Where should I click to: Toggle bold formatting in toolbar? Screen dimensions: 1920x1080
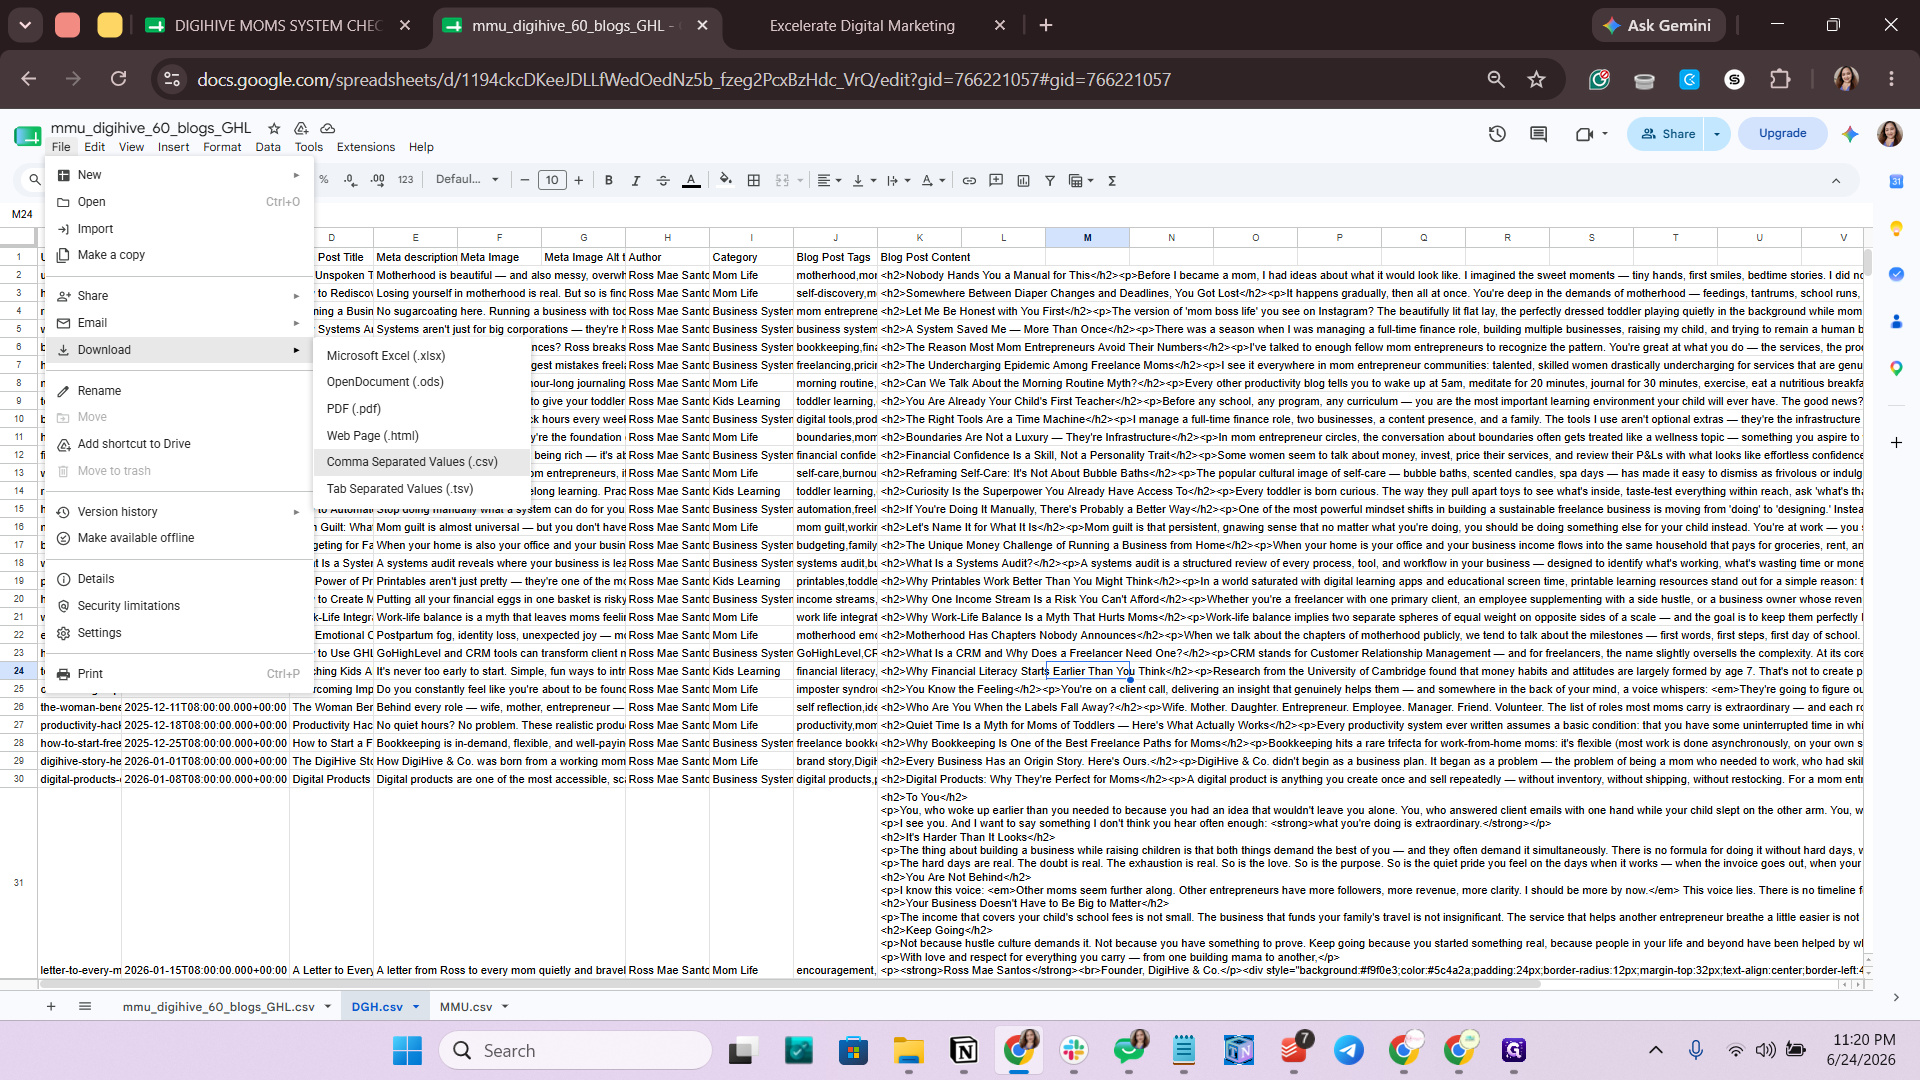coord(608,180)
